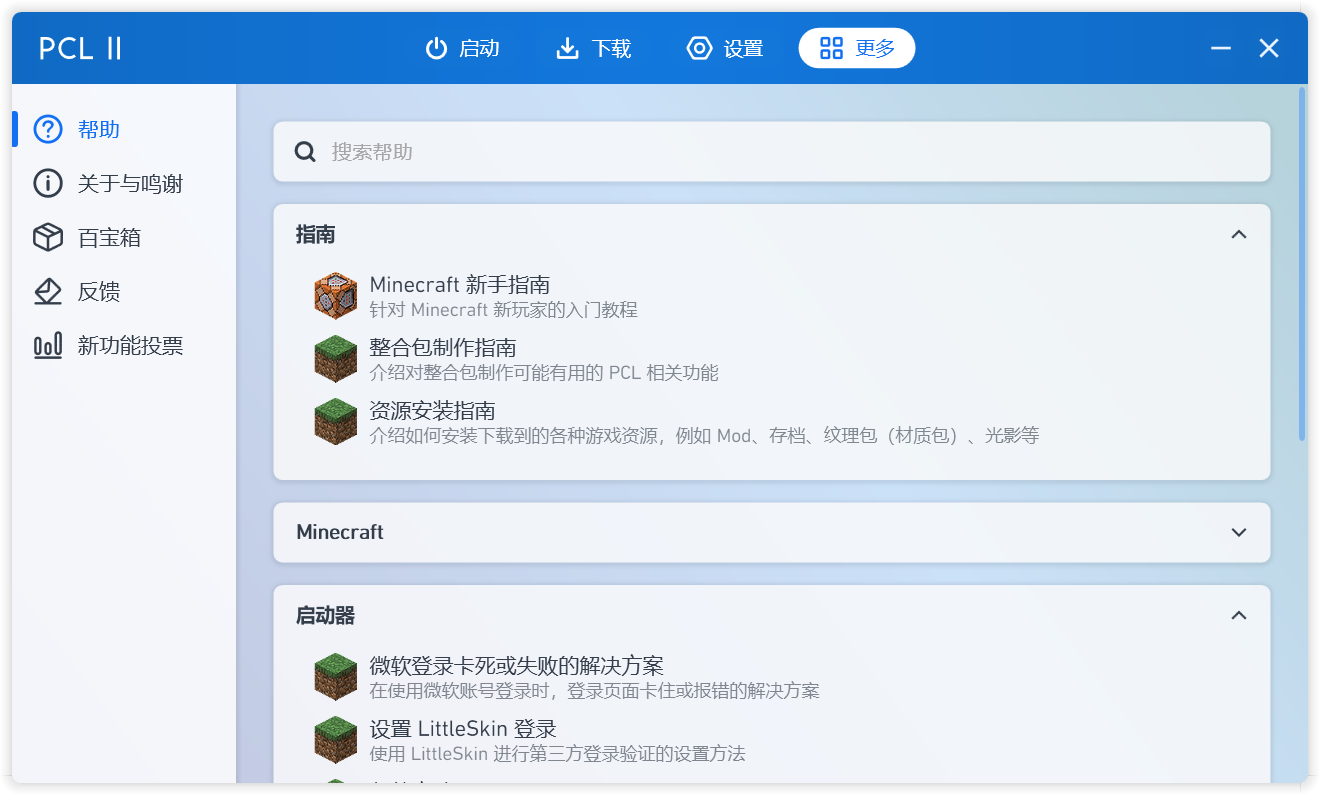Open Minecraft 新手指南 help entry

[772, 296]
